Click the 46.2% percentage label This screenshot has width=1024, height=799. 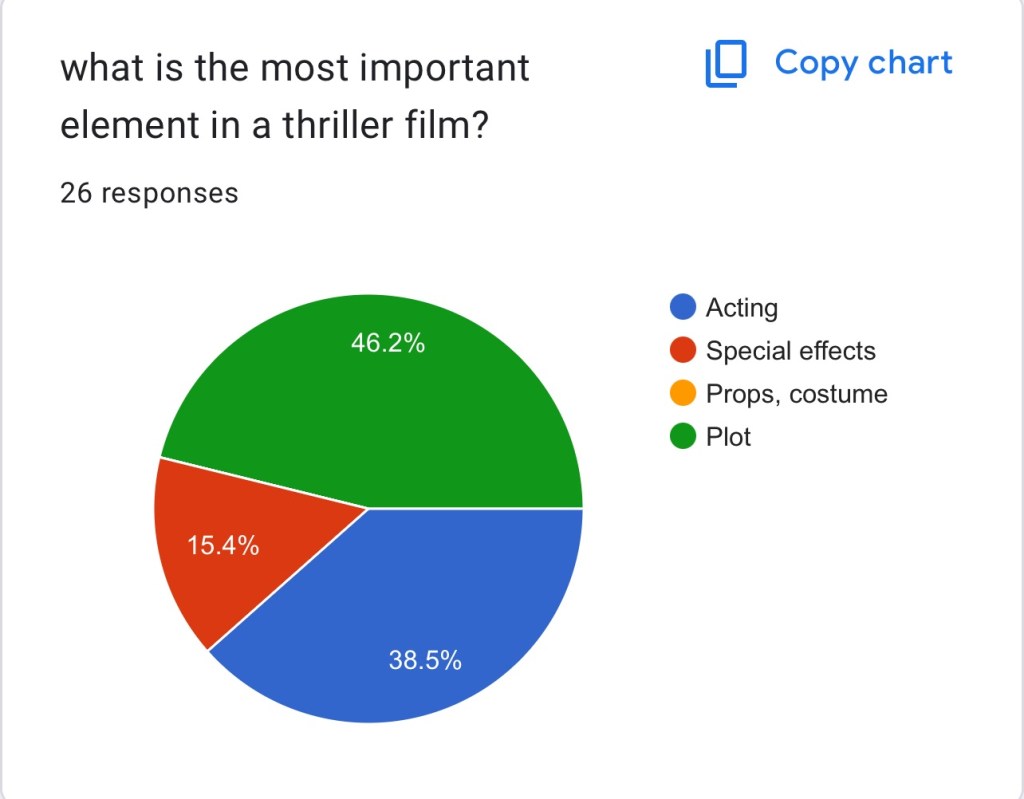tap(387, 344)
